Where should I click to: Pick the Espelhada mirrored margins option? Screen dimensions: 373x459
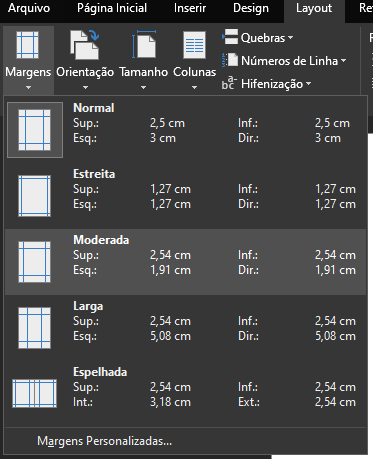185,394
